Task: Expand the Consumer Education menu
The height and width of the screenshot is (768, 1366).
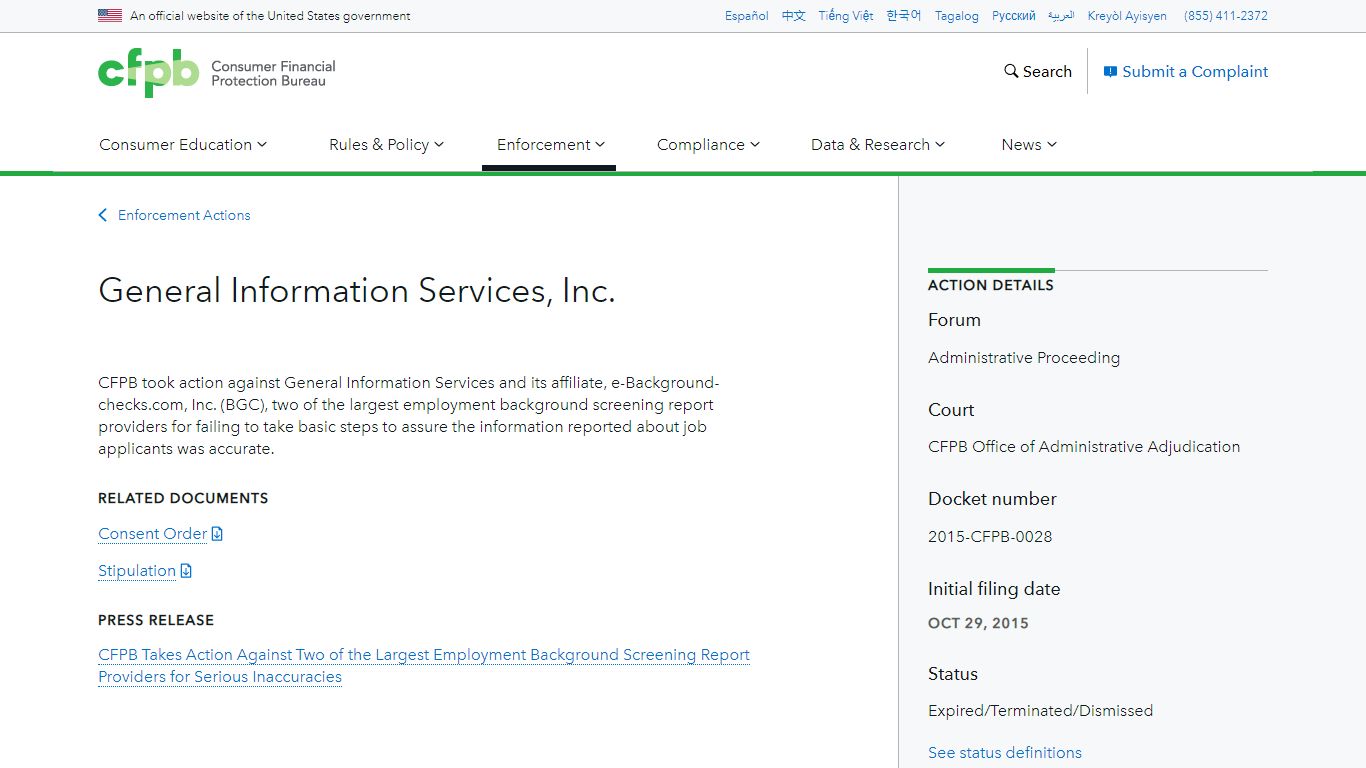Action: tap(183, 145)
